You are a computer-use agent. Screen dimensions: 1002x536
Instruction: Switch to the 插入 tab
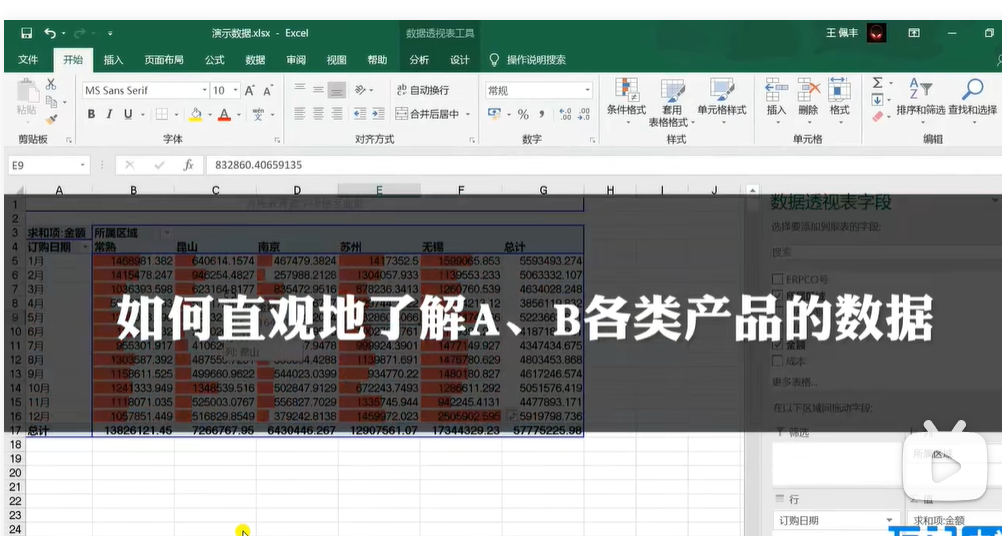[x=113, y=59]
